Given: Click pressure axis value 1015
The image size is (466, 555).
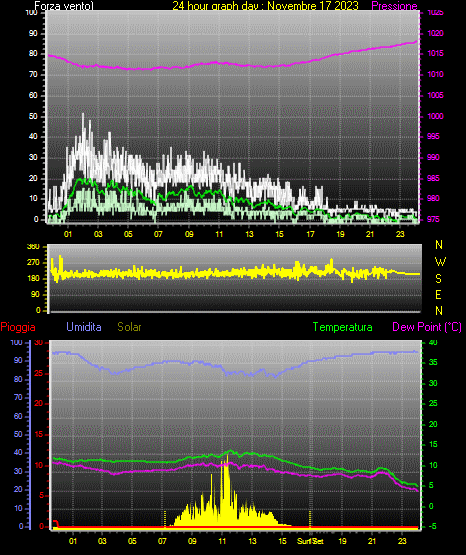Looking at the screenshot, I should click(435, 53).
